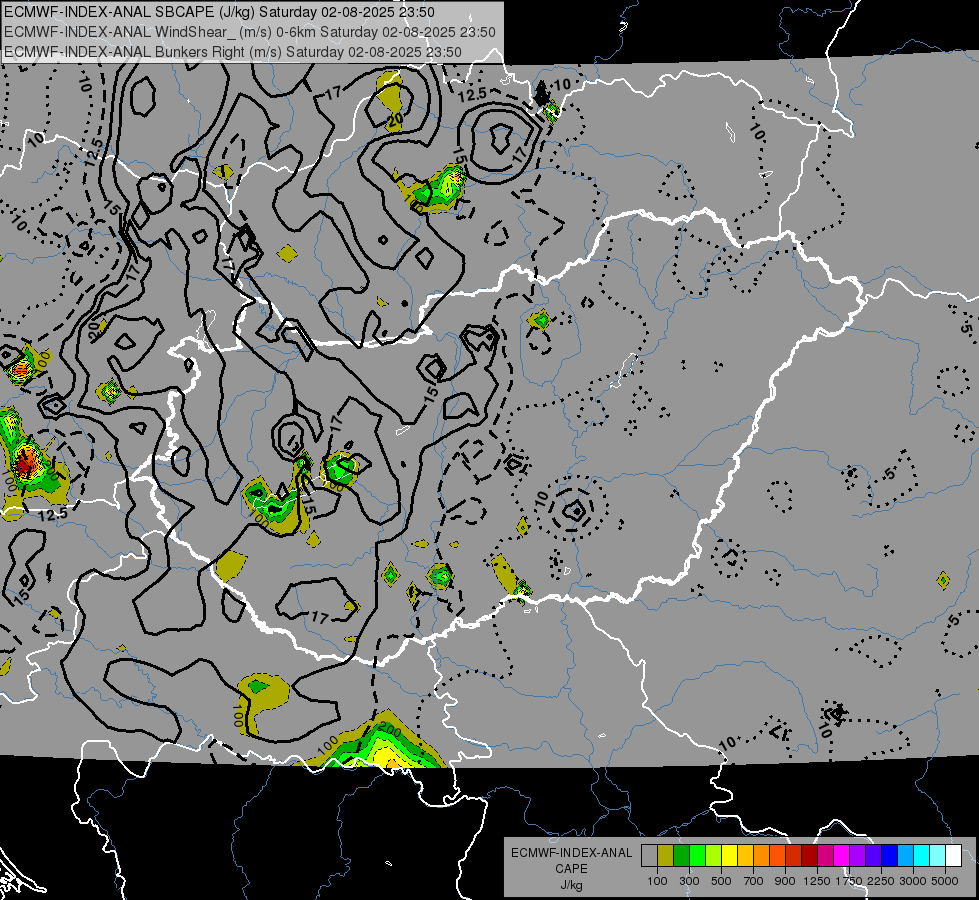Click the ECMWF-INDEX-ANAL legend title
The height and width of the screenshot is (900, 979).
coord(571,853)
